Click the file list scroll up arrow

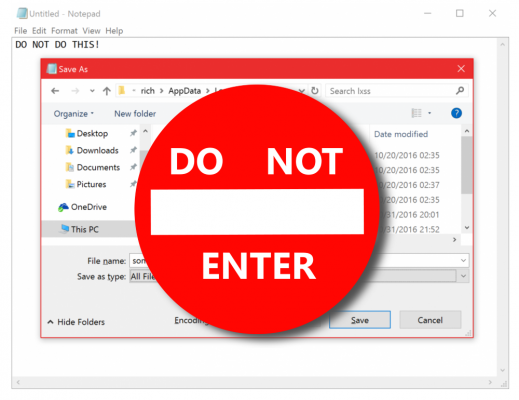[467, 131]
